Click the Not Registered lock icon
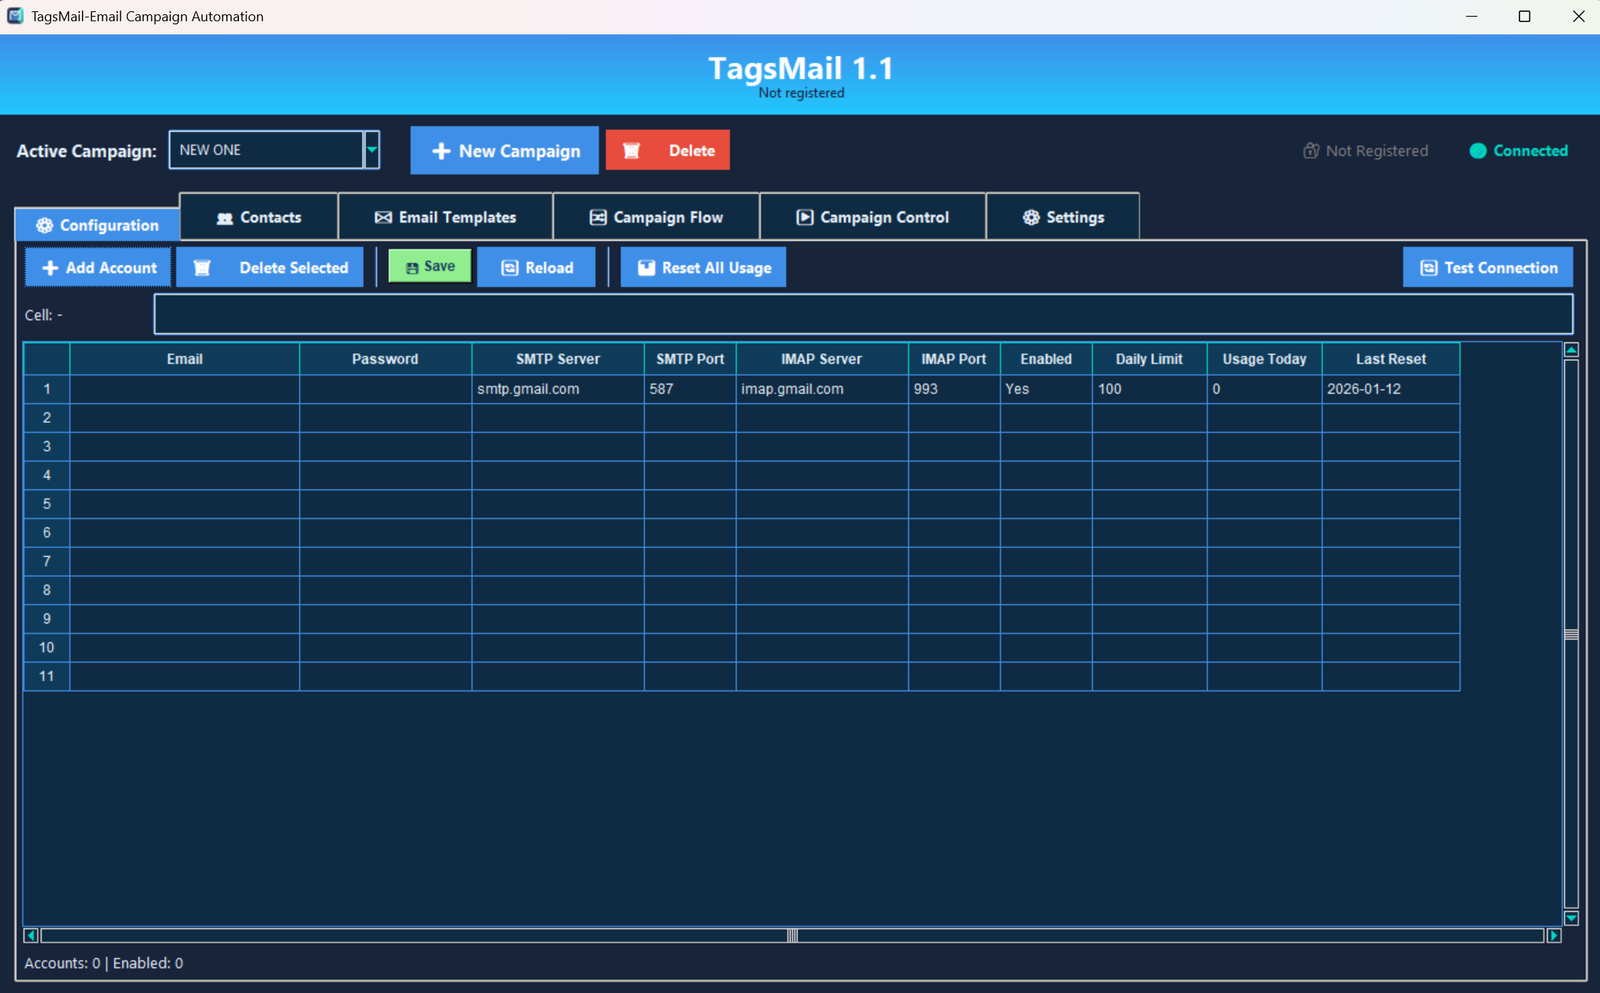The width and height of the screenshot is (1600, 993). 1311,151
